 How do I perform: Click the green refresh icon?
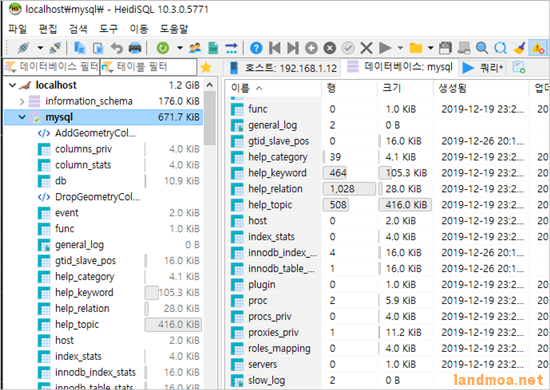[163, 48]
